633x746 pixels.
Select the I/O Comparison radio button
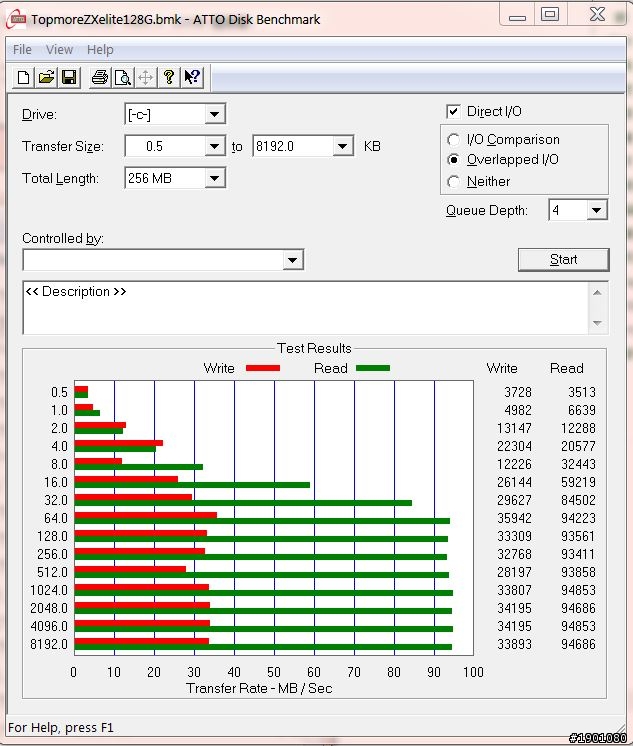click(x=453, y=139)
